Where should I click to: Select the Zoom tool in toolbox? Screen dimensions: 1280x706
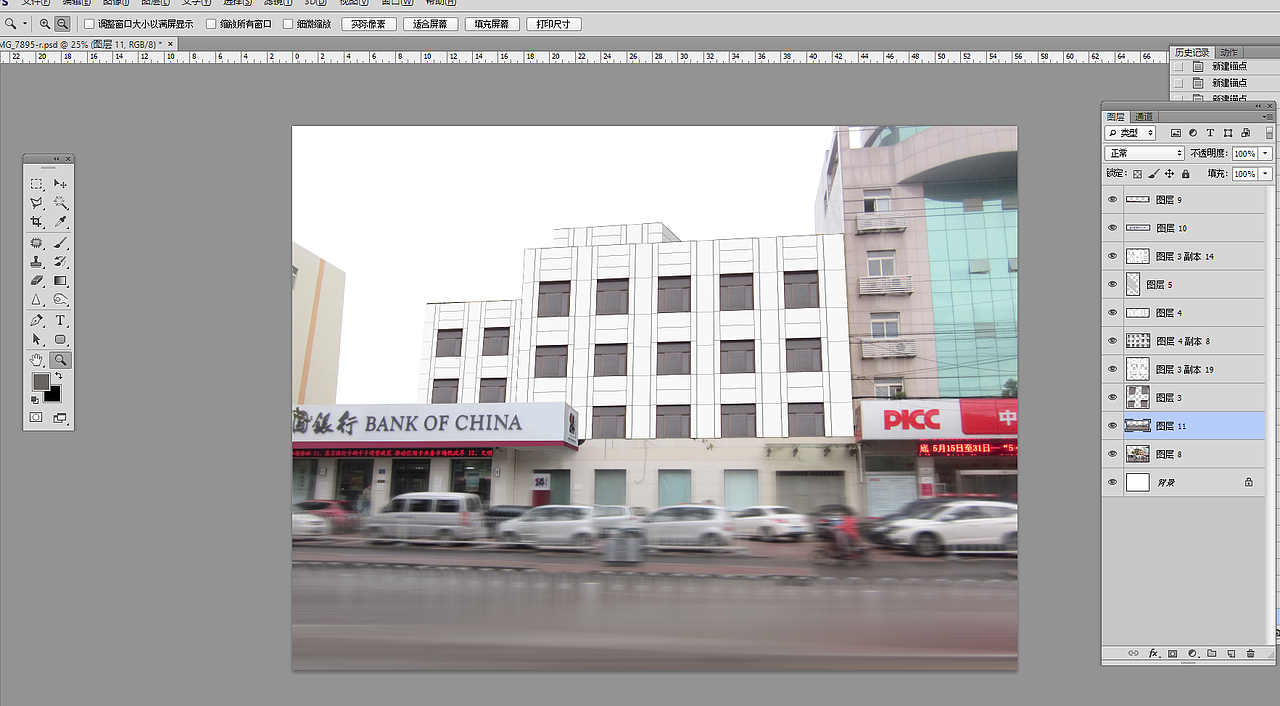pos(60,360)
